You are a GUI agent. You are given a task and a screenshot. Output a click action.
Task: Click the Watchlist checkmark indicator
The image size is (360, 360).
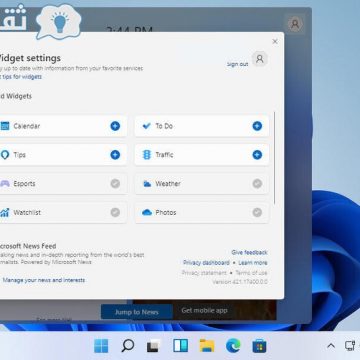tap(115, 212)
